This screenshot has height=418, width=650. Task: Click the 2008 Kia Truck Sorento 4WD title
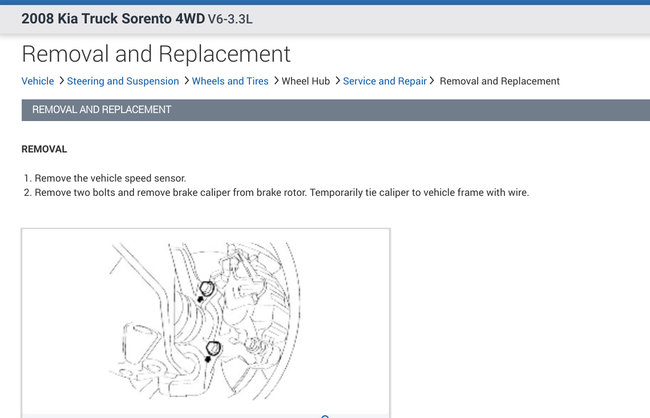(113, 19)
